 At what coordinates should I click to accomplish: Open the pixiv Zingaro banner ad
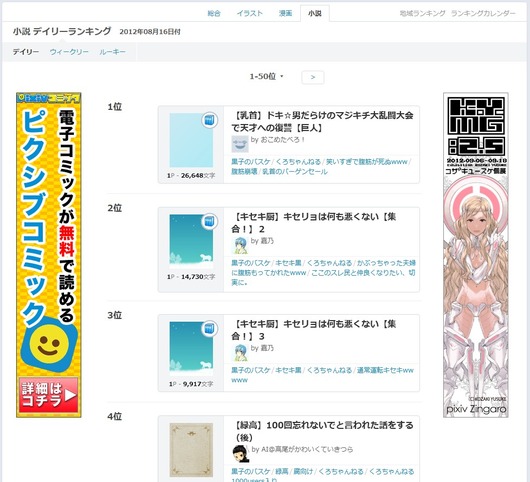(476, 255)
